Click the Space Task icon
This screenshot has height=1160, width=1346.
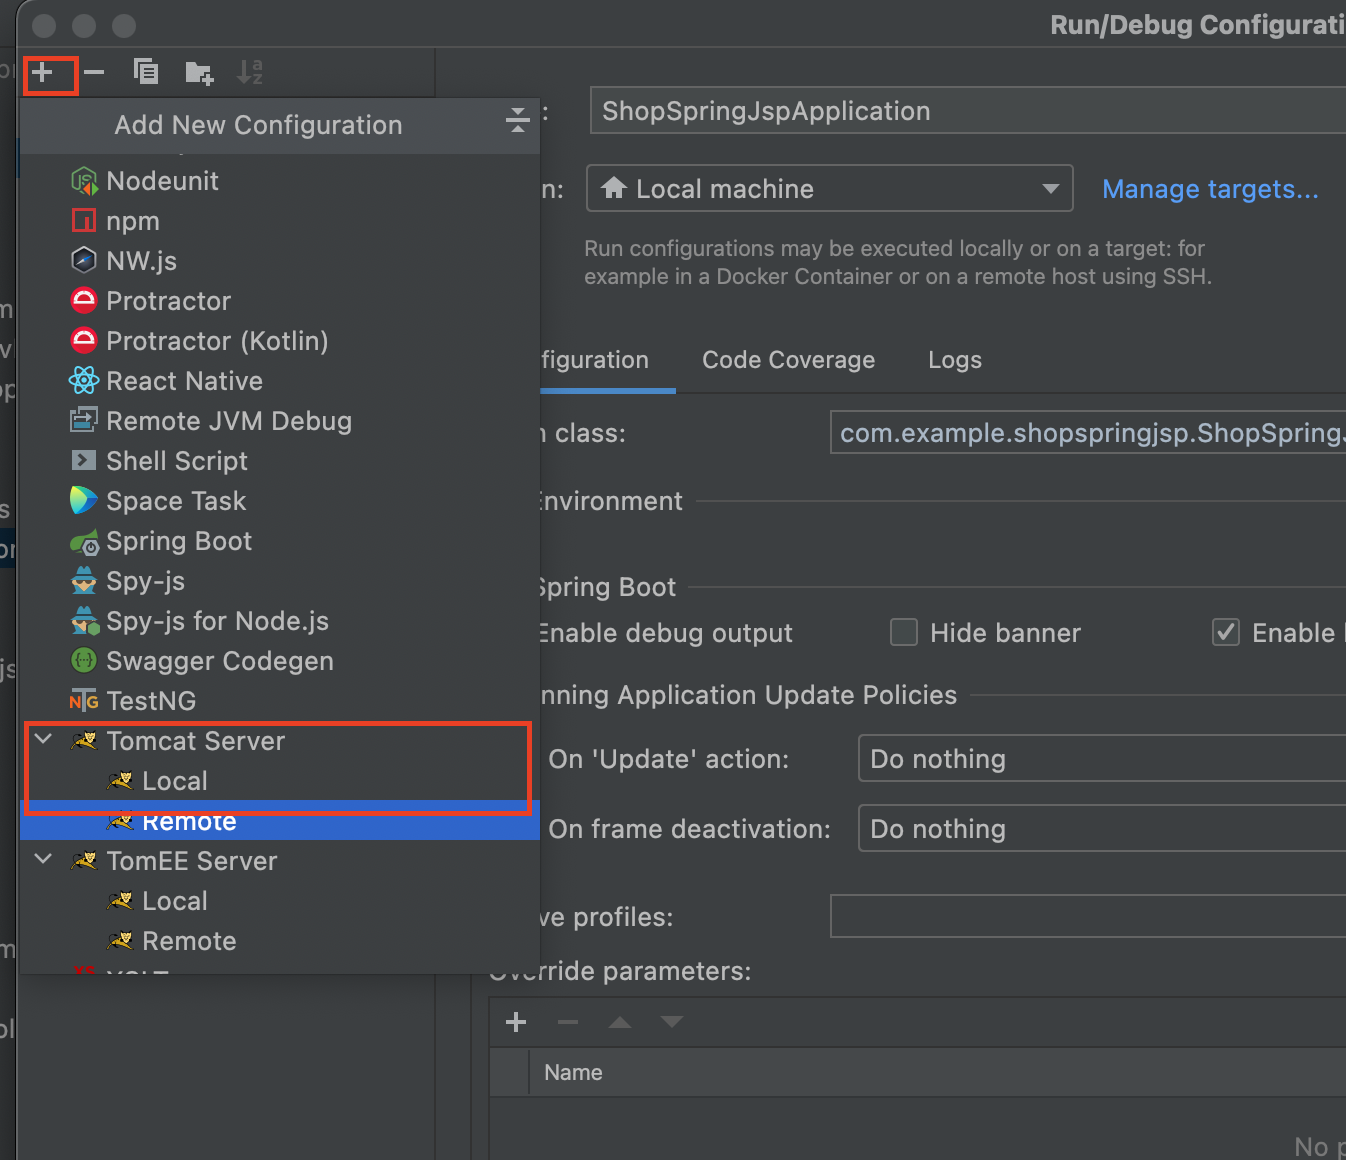tap(84, 500)
